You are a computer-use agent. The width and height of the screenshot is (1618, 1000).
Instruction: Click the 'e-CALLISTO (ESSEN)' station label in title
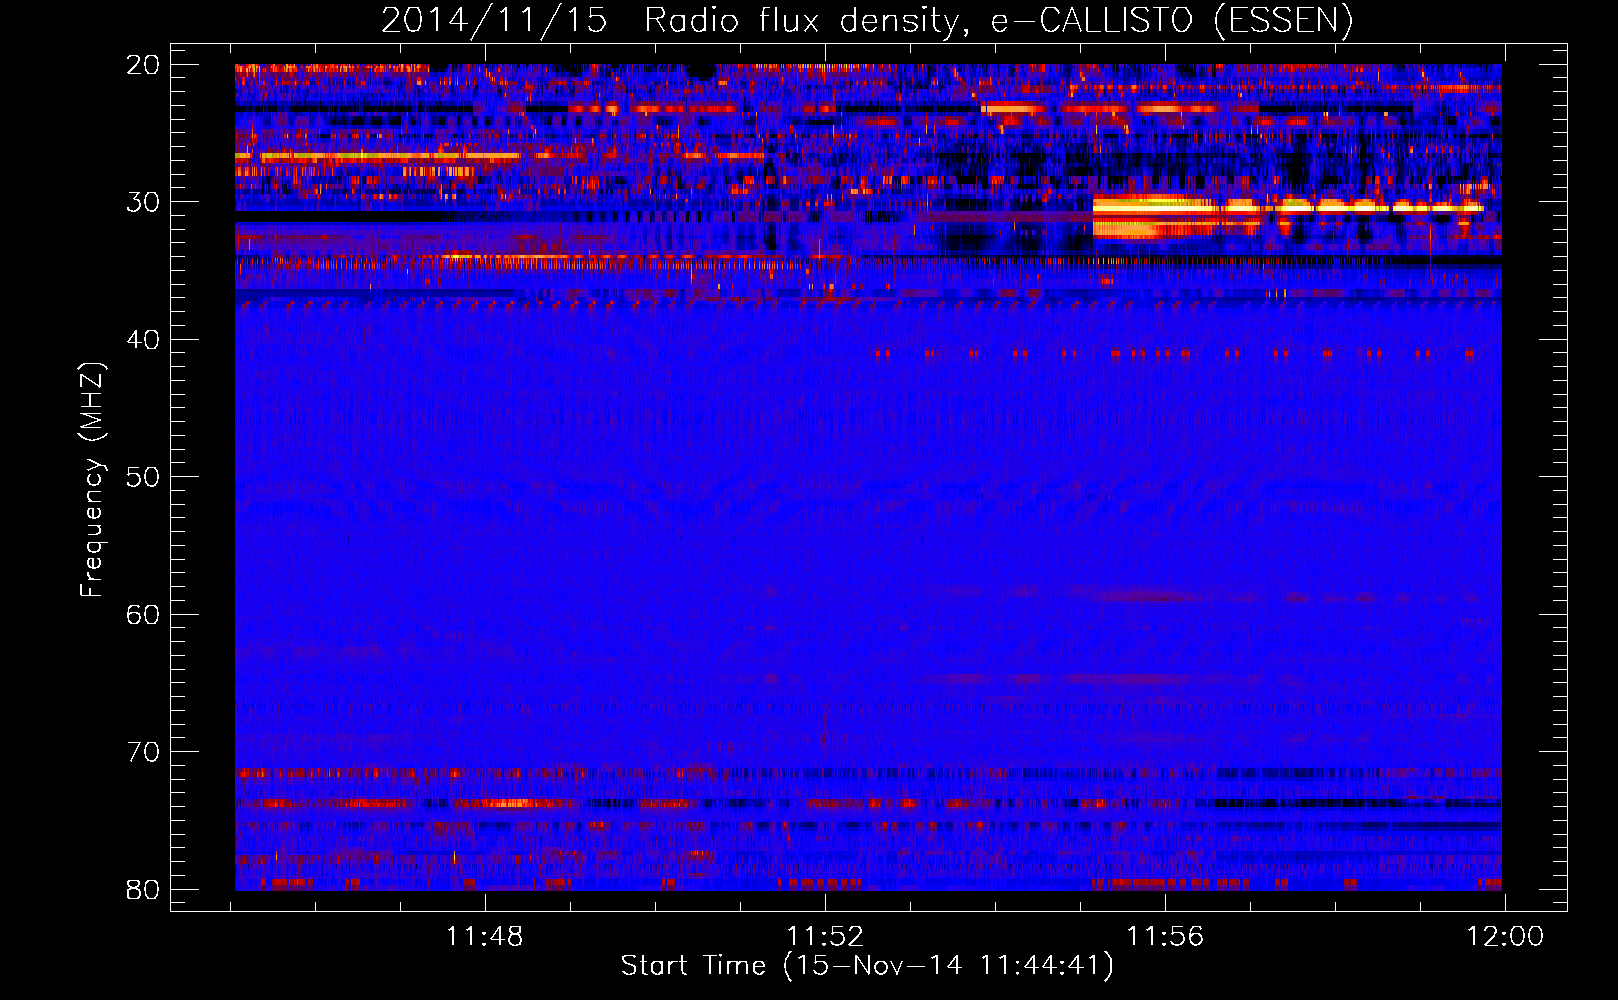pyautogui.click(x=1172, y=21)
